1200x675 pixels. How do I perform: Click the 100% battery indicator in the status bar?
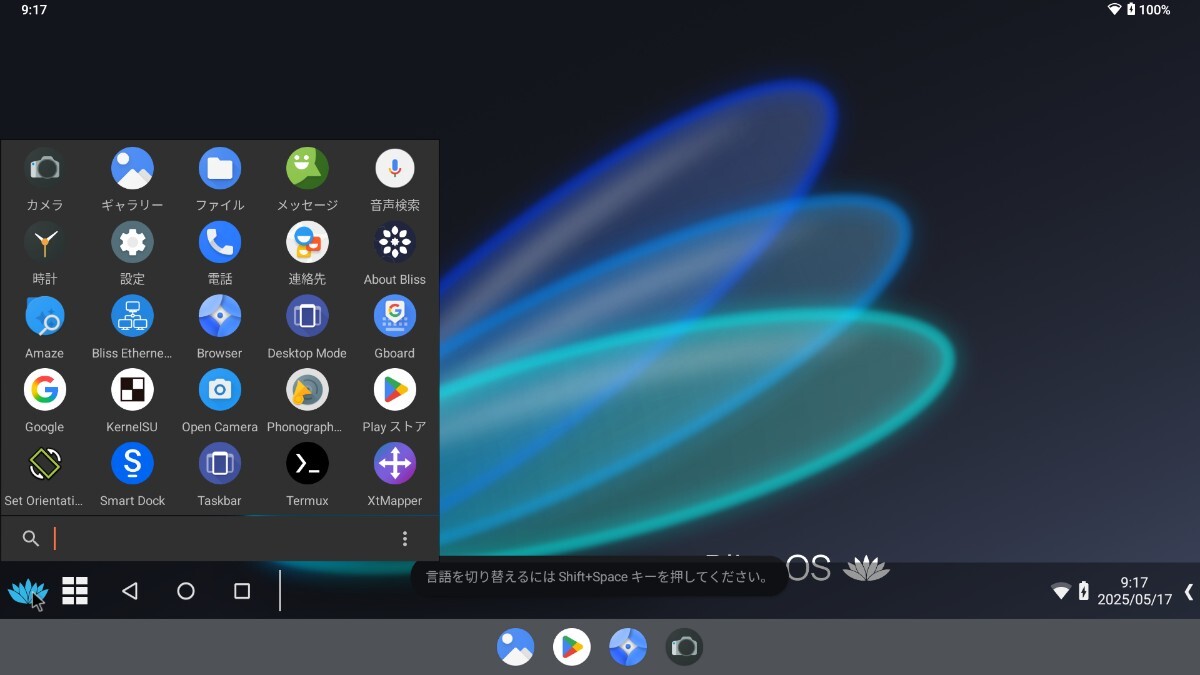pyautogui.click(x=1149, y=9)
